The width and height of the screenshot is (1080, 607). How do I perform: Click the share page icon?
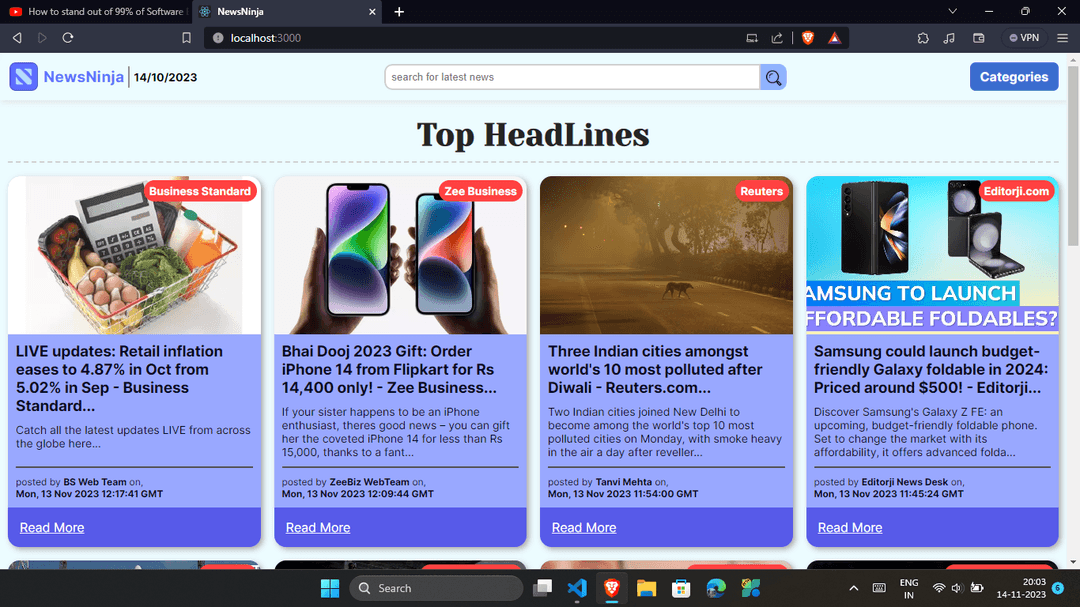coord(777,38)
